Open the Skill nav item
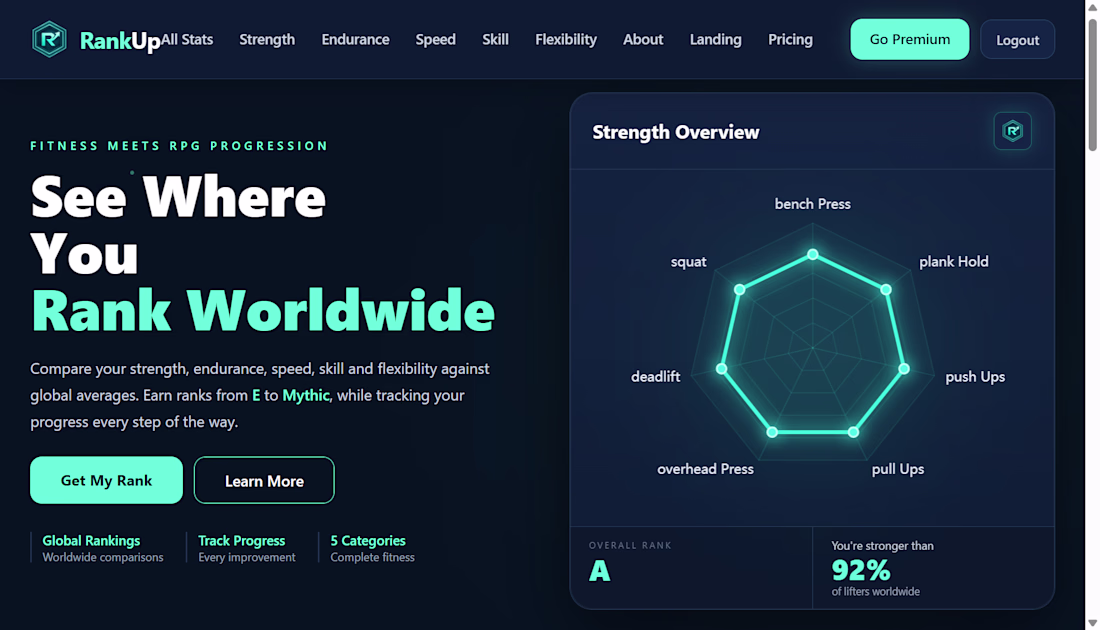1100x630 pixels. (x=495, y=39)
